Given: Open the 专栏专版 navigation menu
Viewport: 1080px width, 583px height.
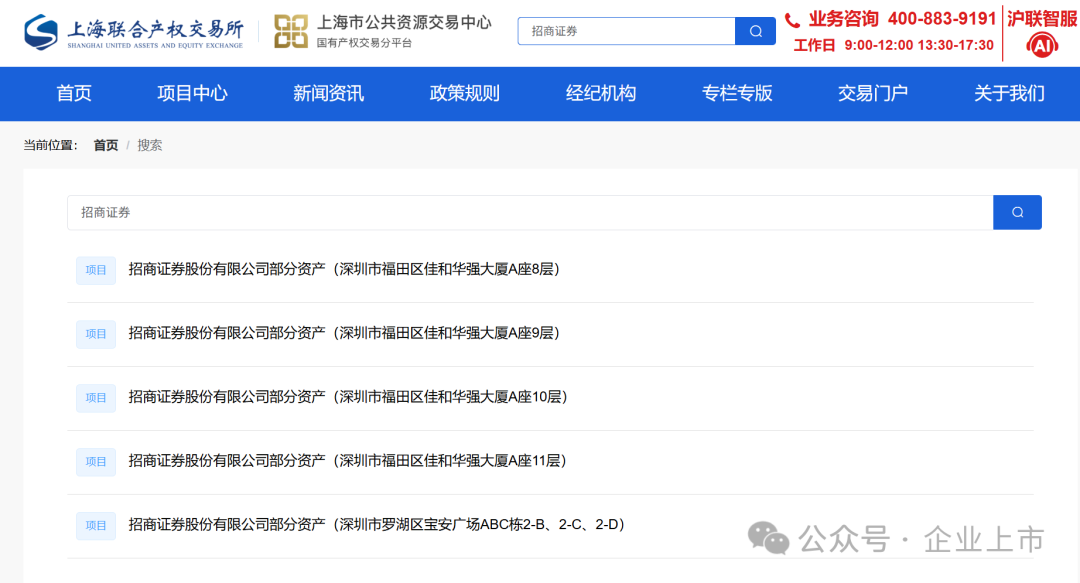Looking at the screenshot, I should pyautogui.click(x=737, y=93).
